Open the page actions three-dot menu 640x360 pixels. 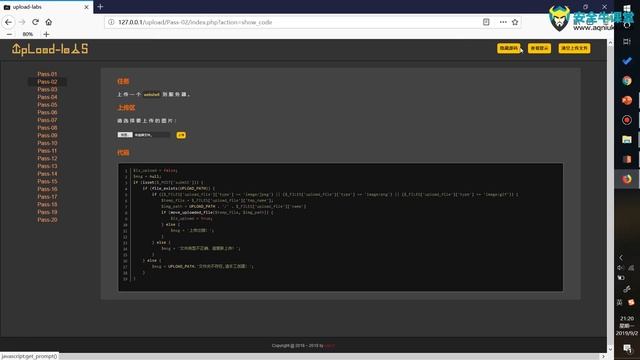tap(503, 22)
